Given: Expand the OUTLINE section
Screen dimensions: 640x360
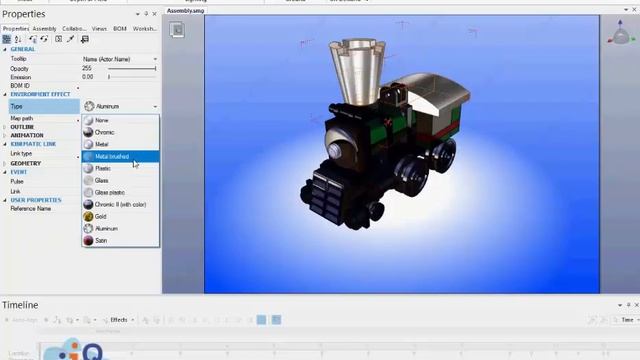Looking at the screenshot, I should (x=5, y=127).
